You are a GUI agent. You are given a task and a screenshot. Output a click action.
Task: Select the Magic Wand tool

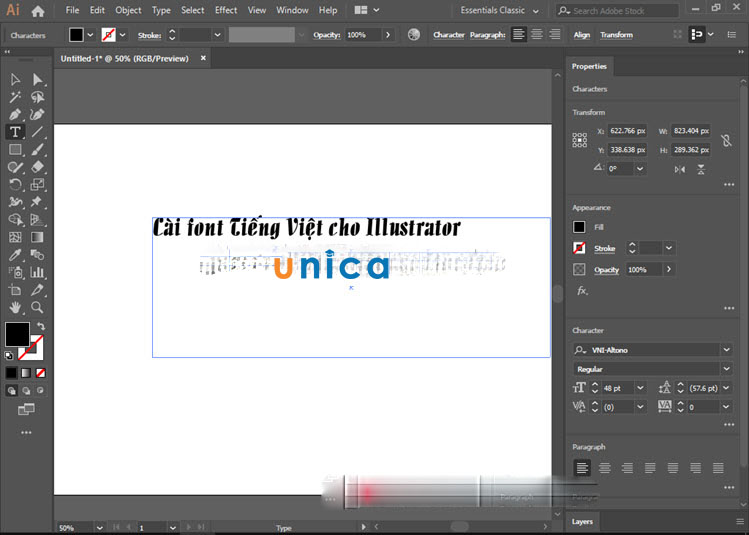15,98
